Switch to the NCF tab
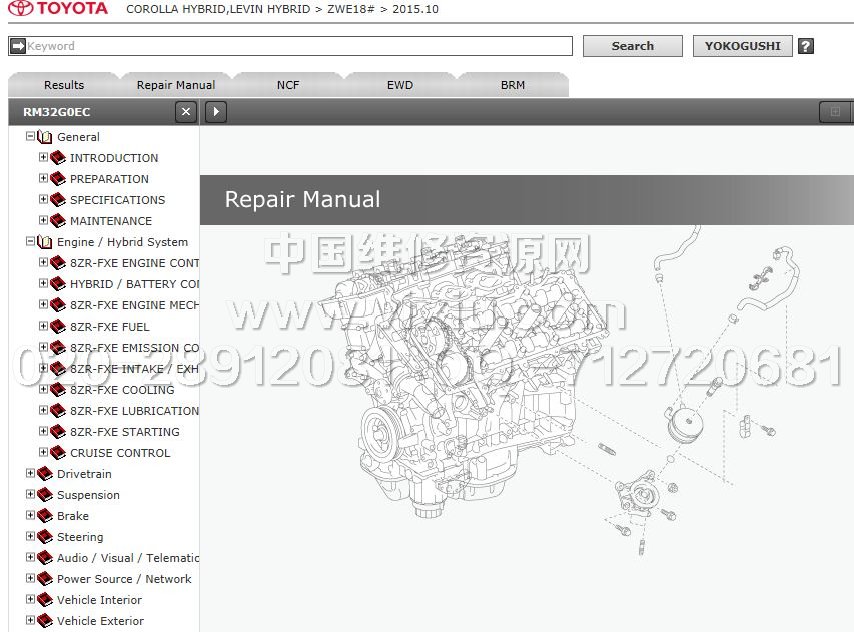This screenshot has width=854, height=632. pyautogui.click(x=288, y=85)
